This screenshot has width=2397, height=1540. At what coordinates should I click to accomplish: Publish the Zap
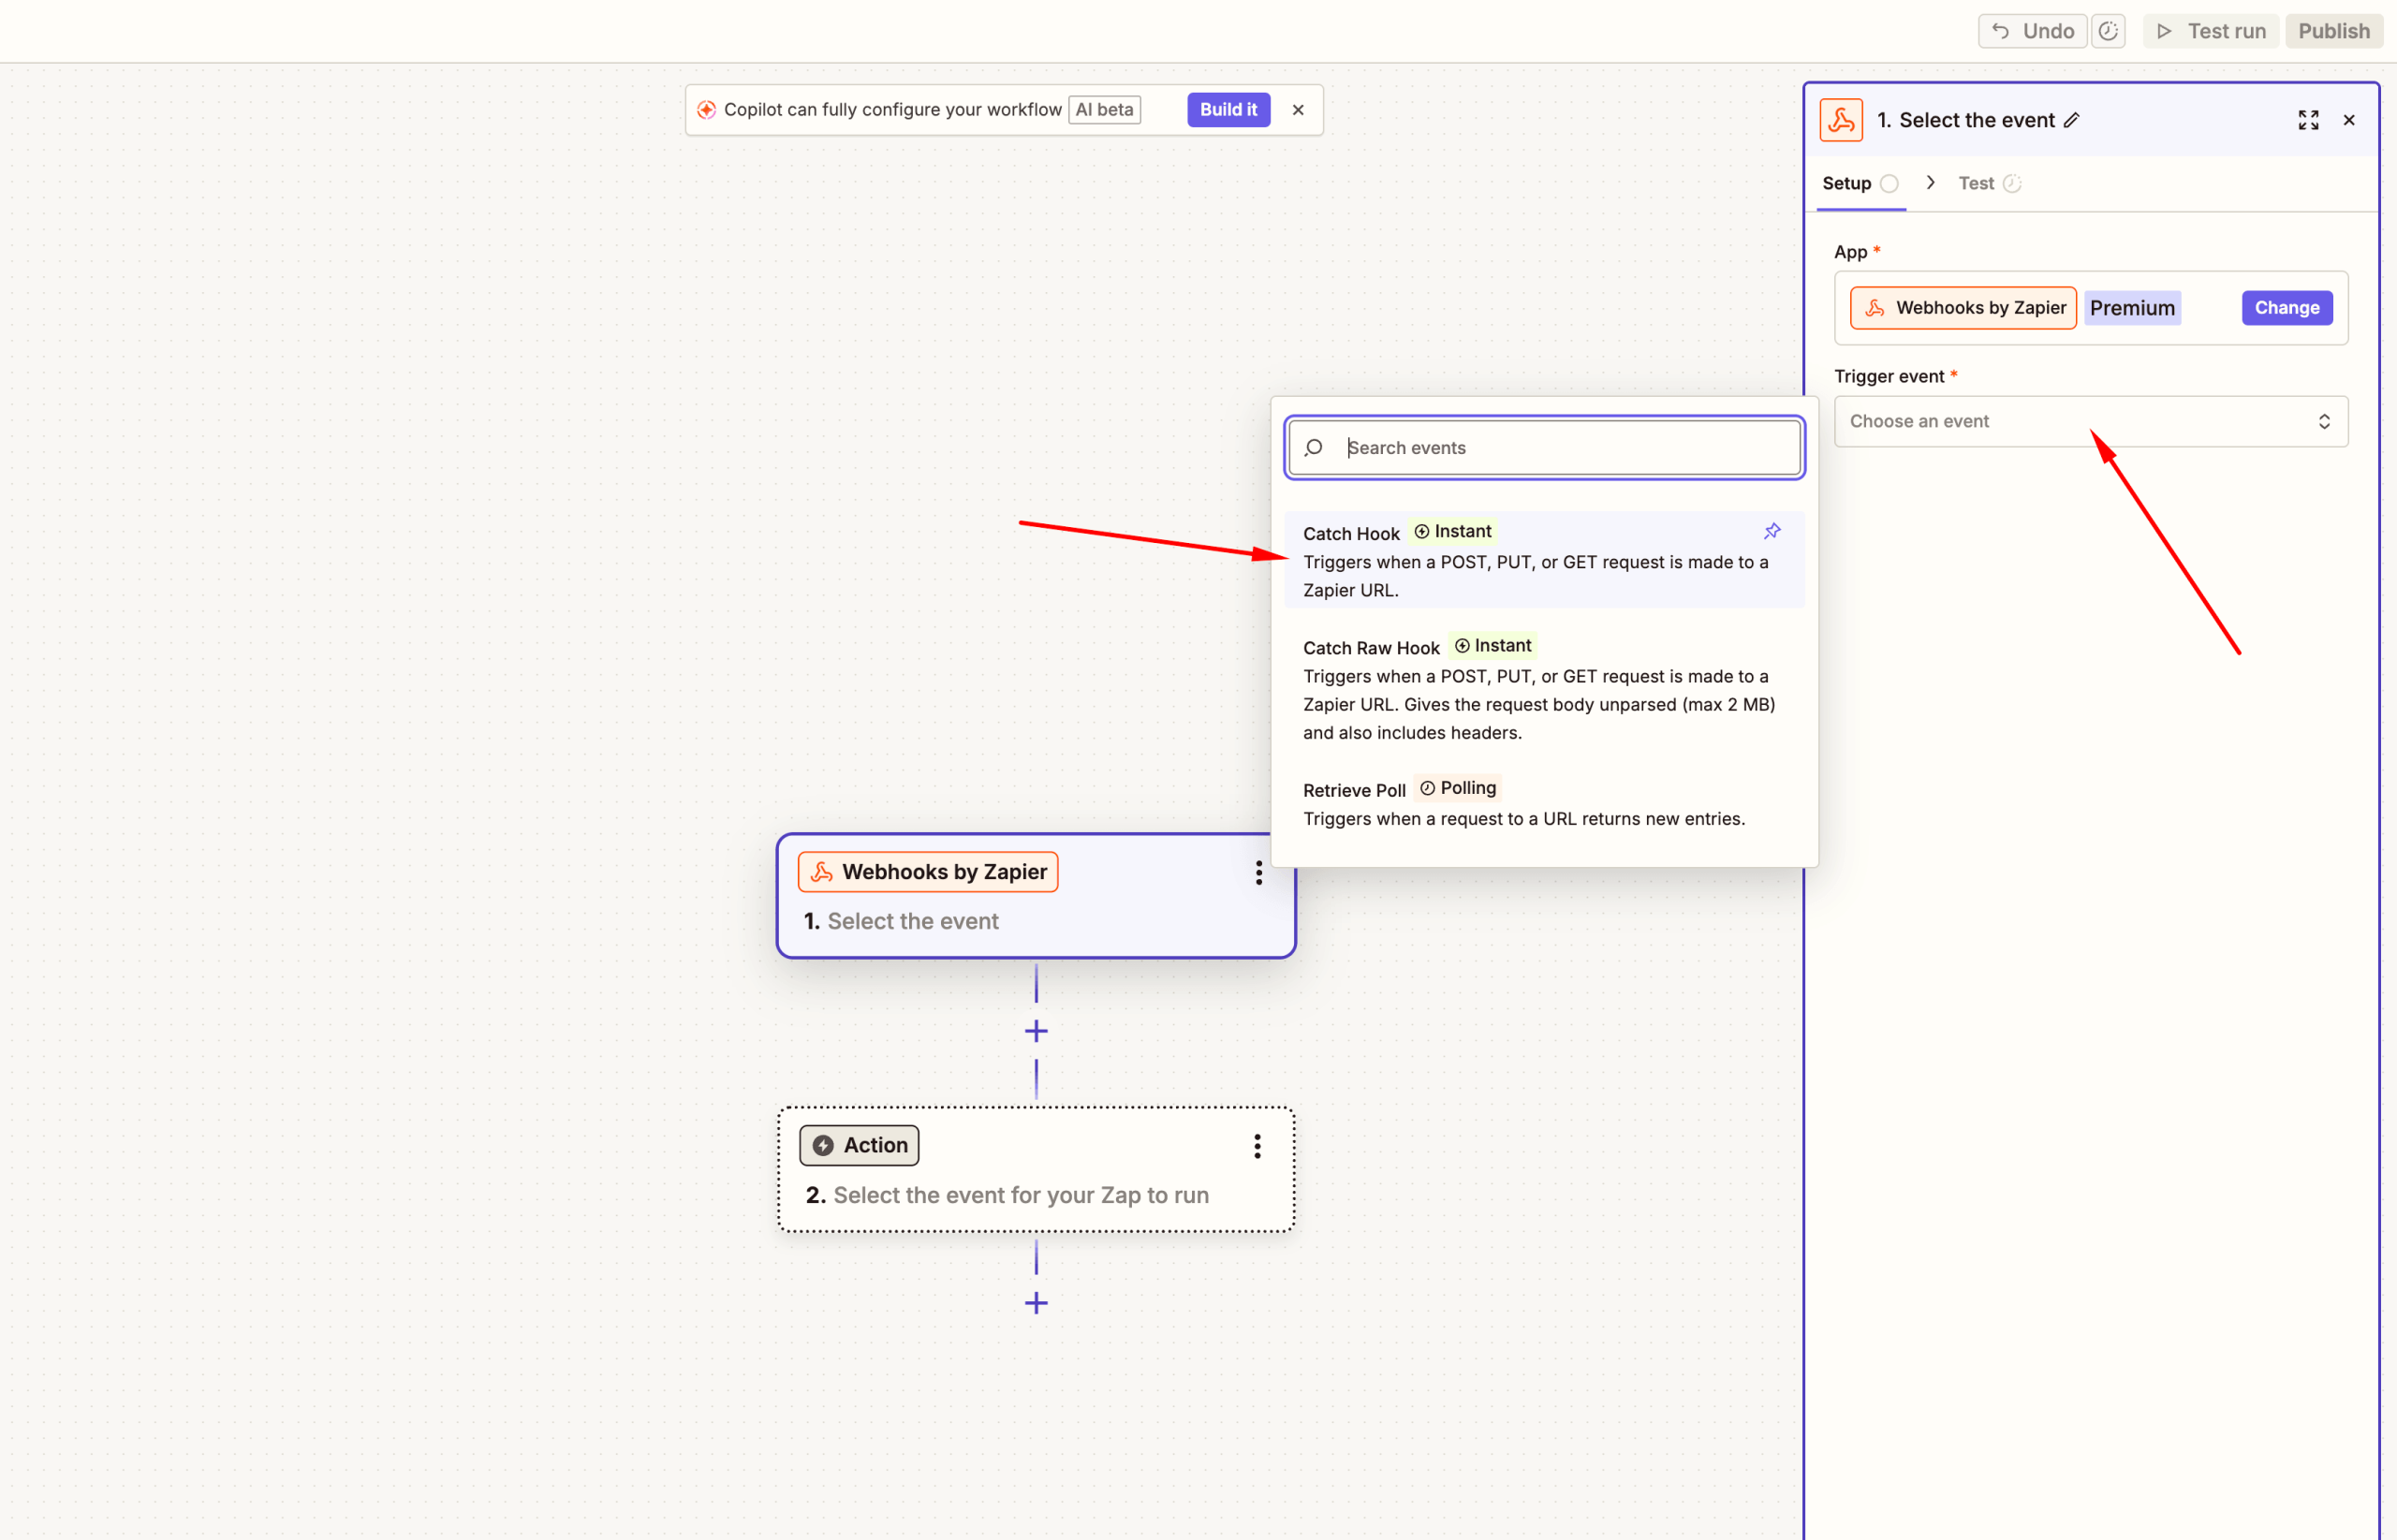coord(2334,31)
